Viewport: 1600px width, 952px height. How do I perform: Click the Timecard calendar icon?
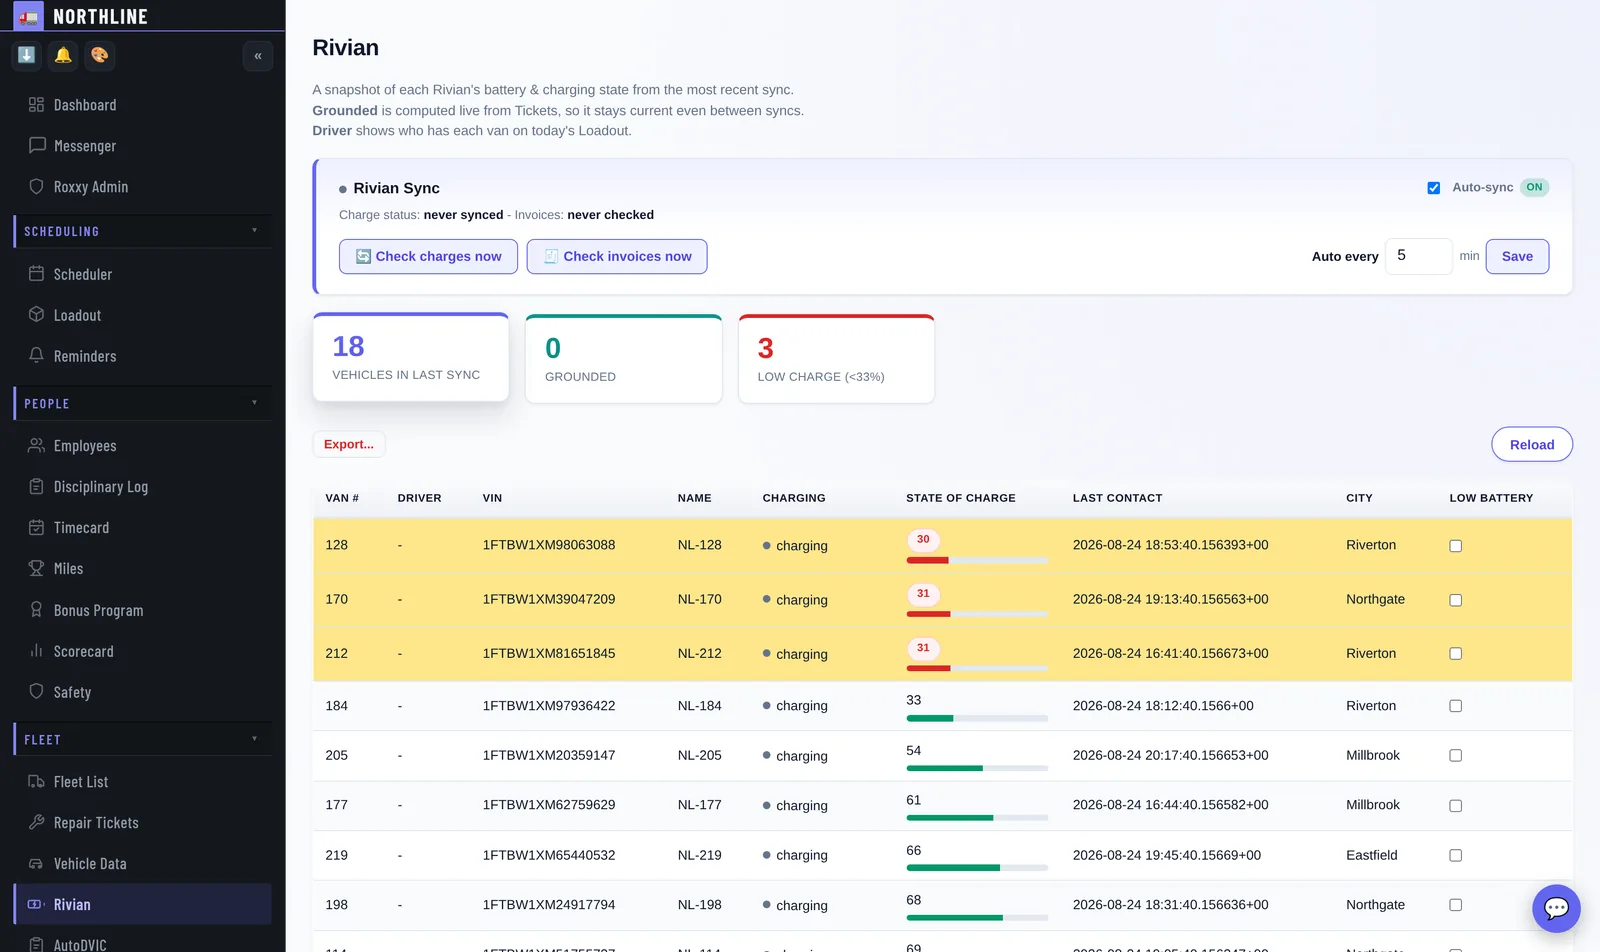coord(37,528)
